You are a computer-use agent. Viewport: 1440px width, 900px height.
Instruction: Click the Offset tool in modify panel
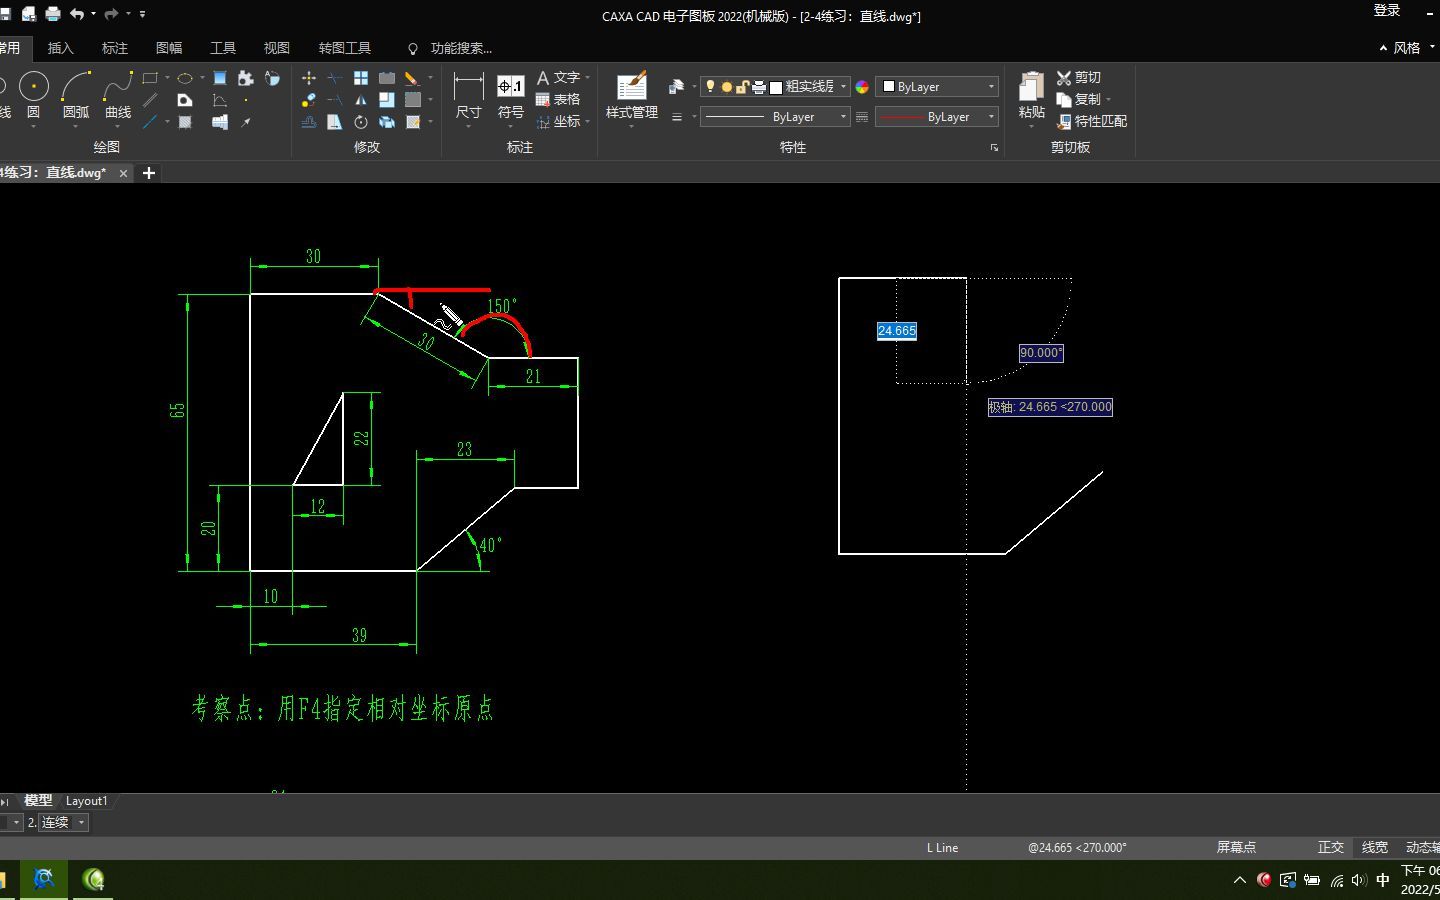pyautogui.click(x=309, y=122)
